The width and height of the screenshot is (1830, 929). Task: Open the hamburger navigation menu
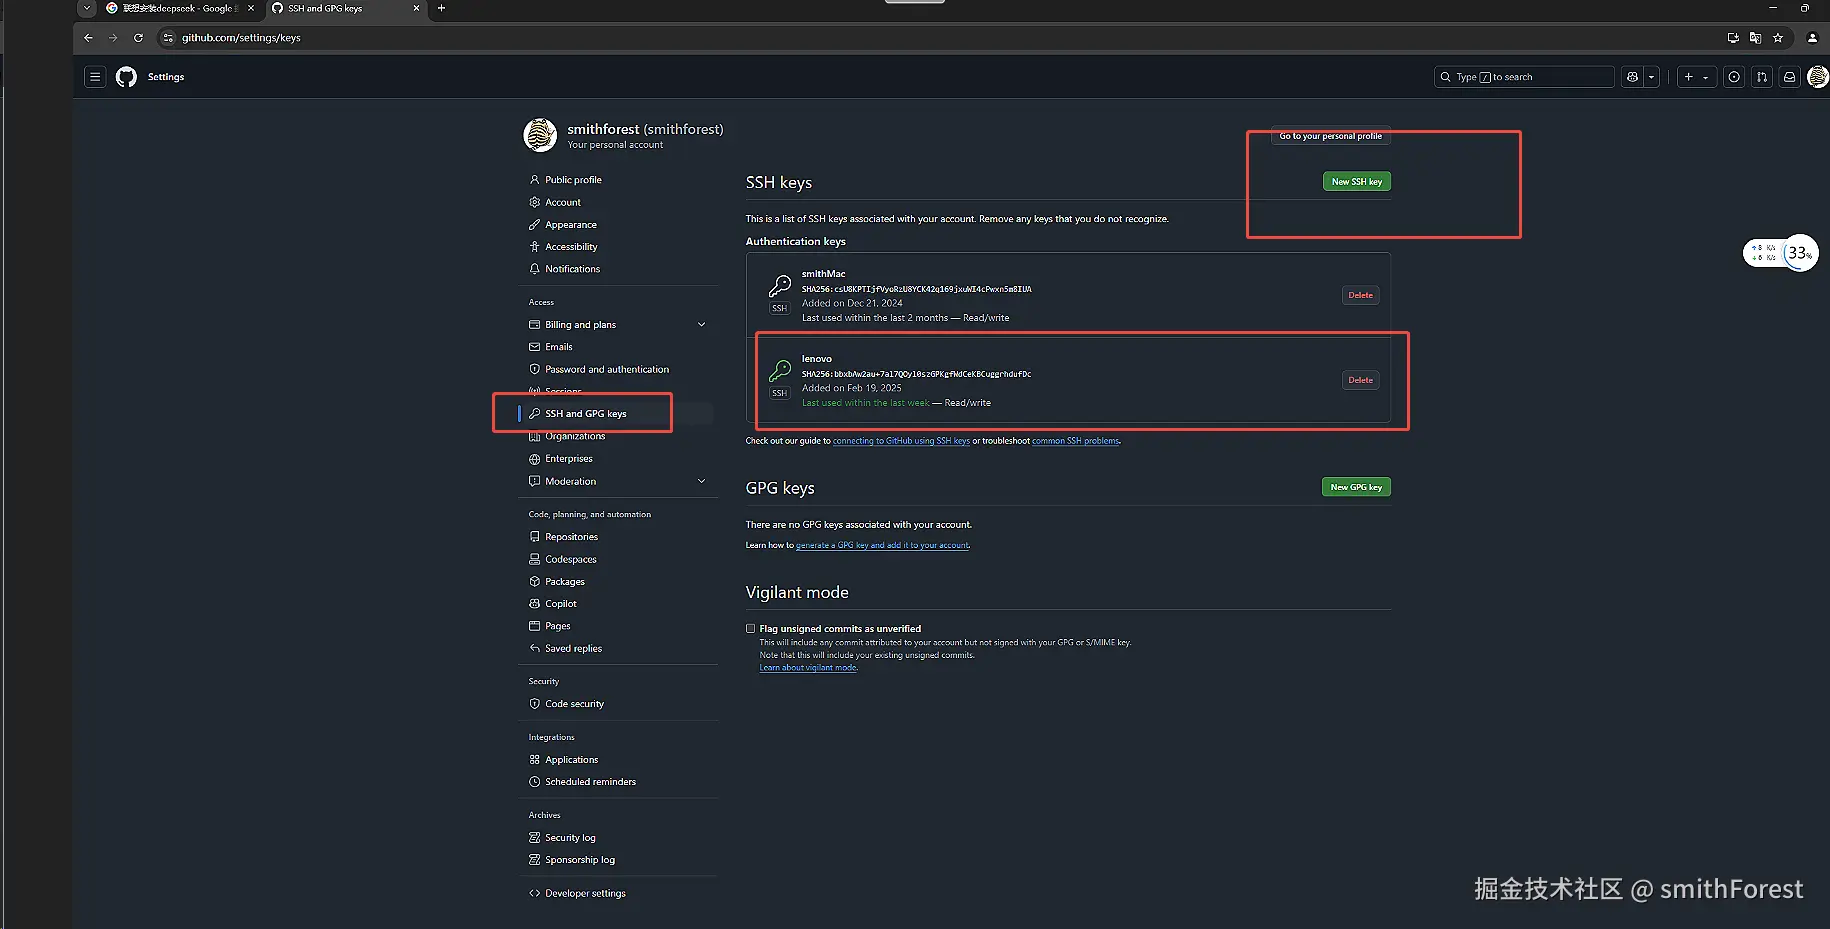point(95,77)
